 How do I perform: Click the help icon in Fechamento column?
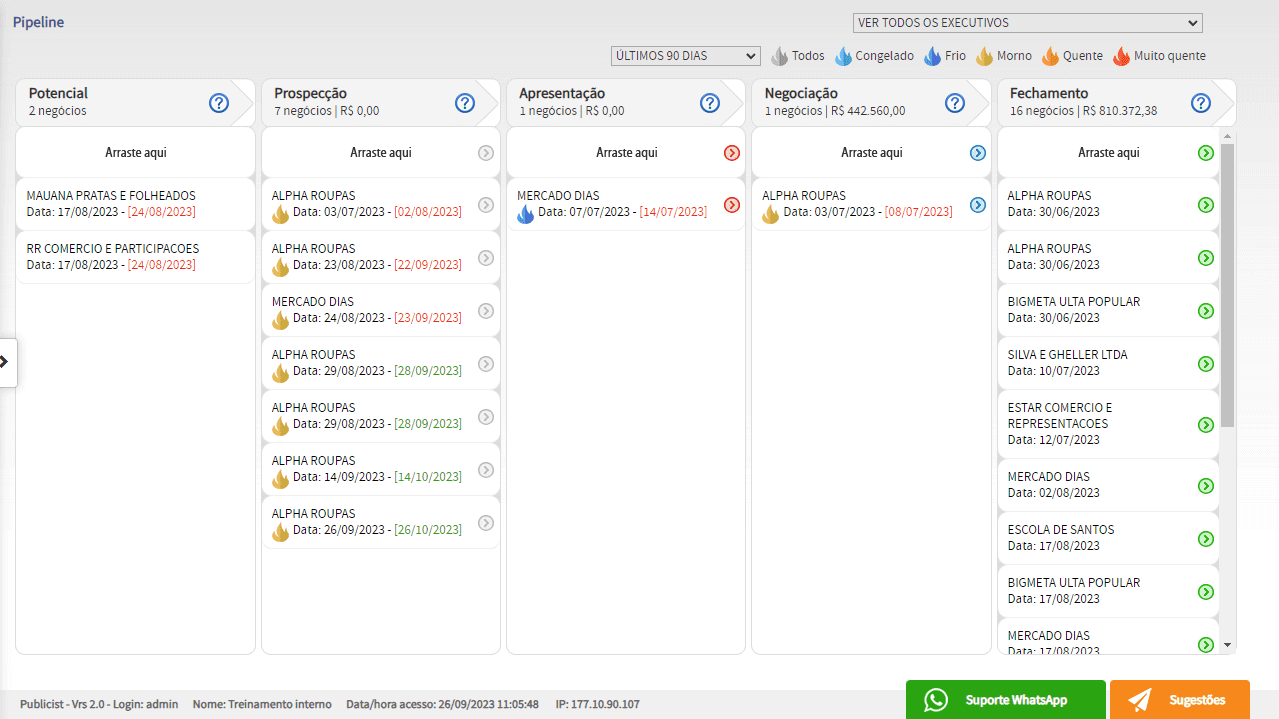(1201, 103)
